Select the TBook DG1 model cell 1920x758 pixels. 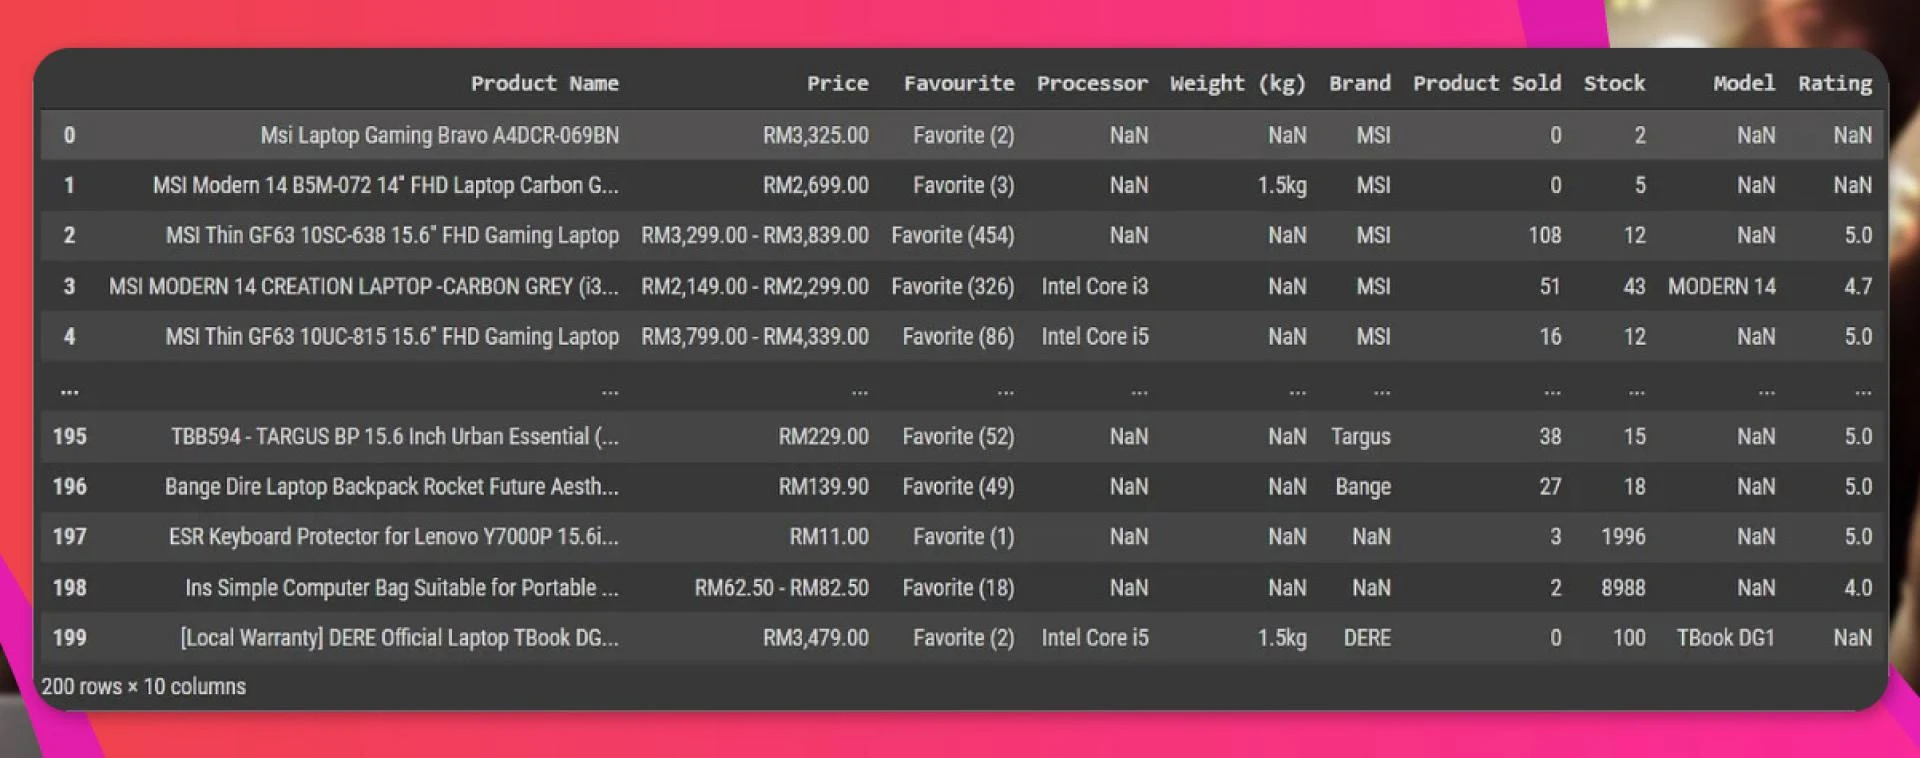[1725, 637]
